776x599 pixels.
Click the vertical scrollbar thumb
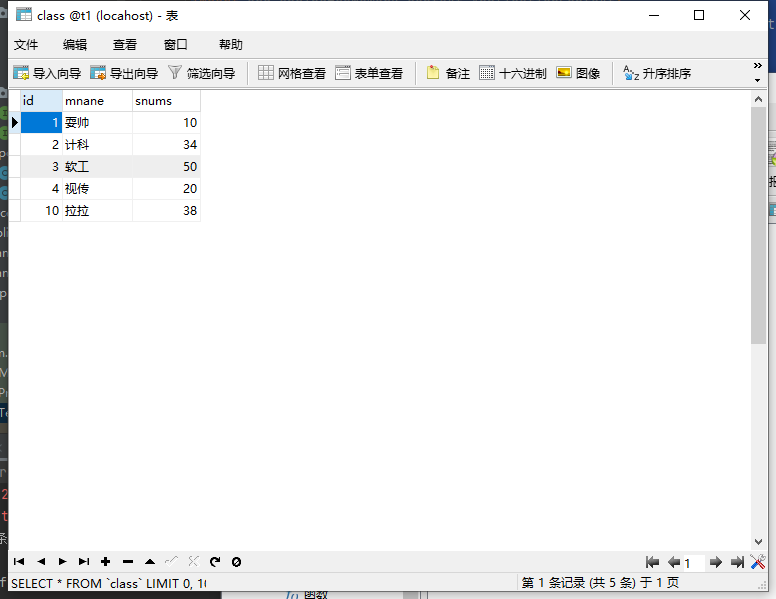click(758, 225)
